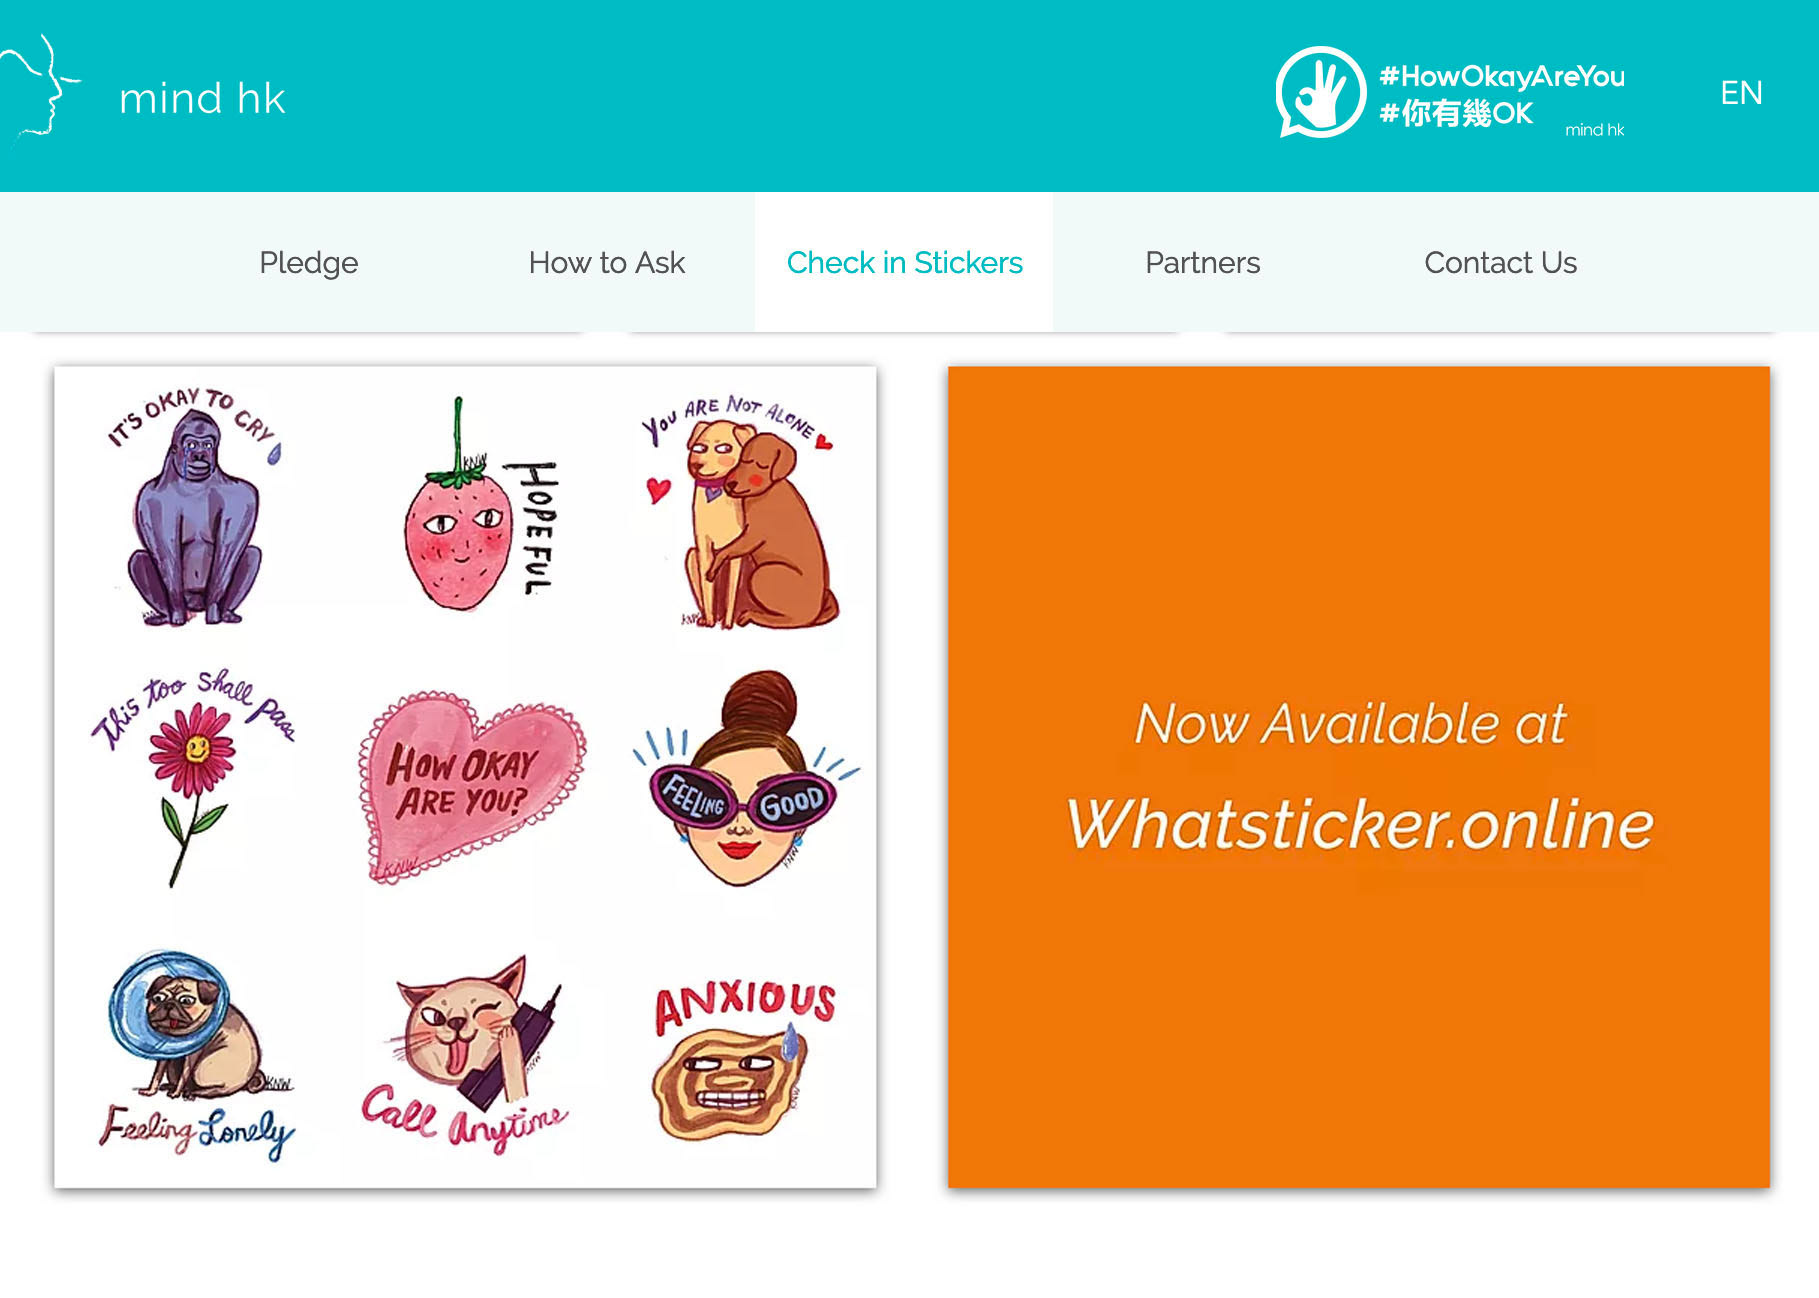Image resolution: width=1819 pixels, height=1298 pixels.
Task: Open the How to Ask tab
Action: (x=606, y=262)
